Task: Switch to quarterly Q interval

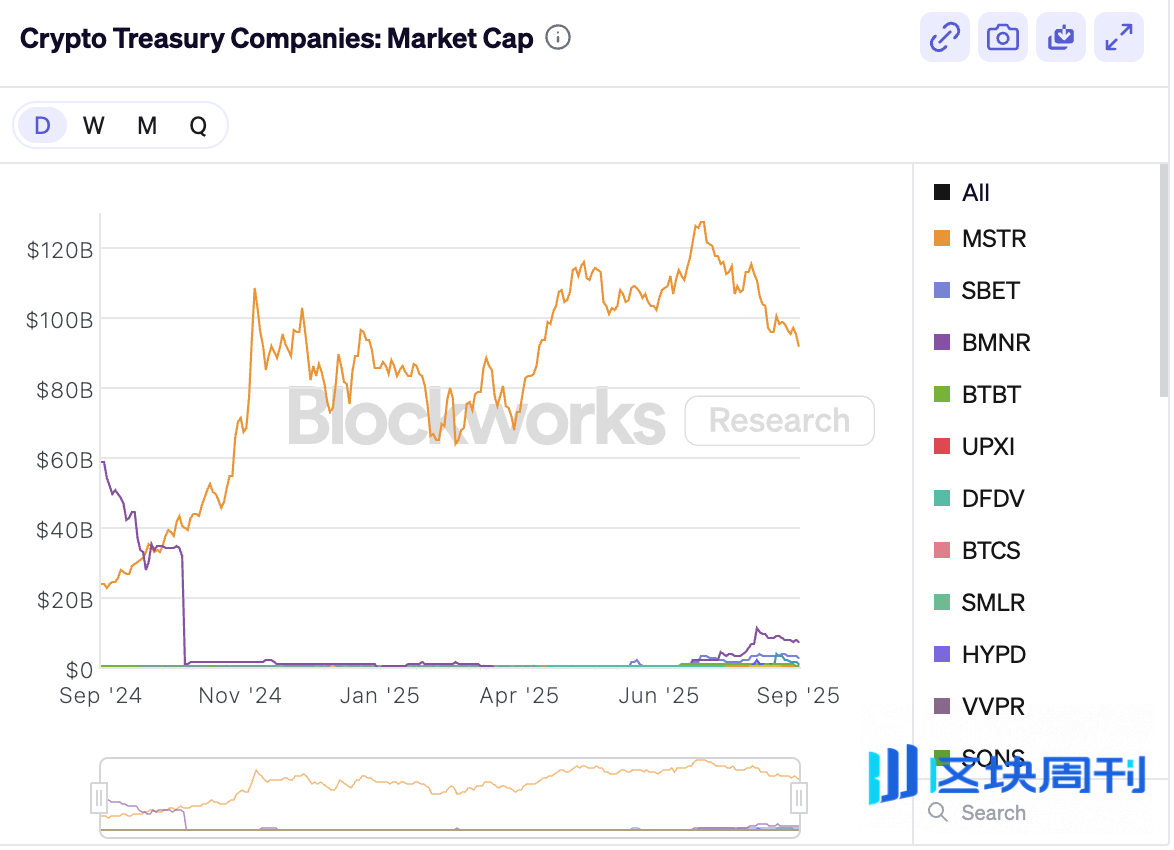Action: (198, 125)
